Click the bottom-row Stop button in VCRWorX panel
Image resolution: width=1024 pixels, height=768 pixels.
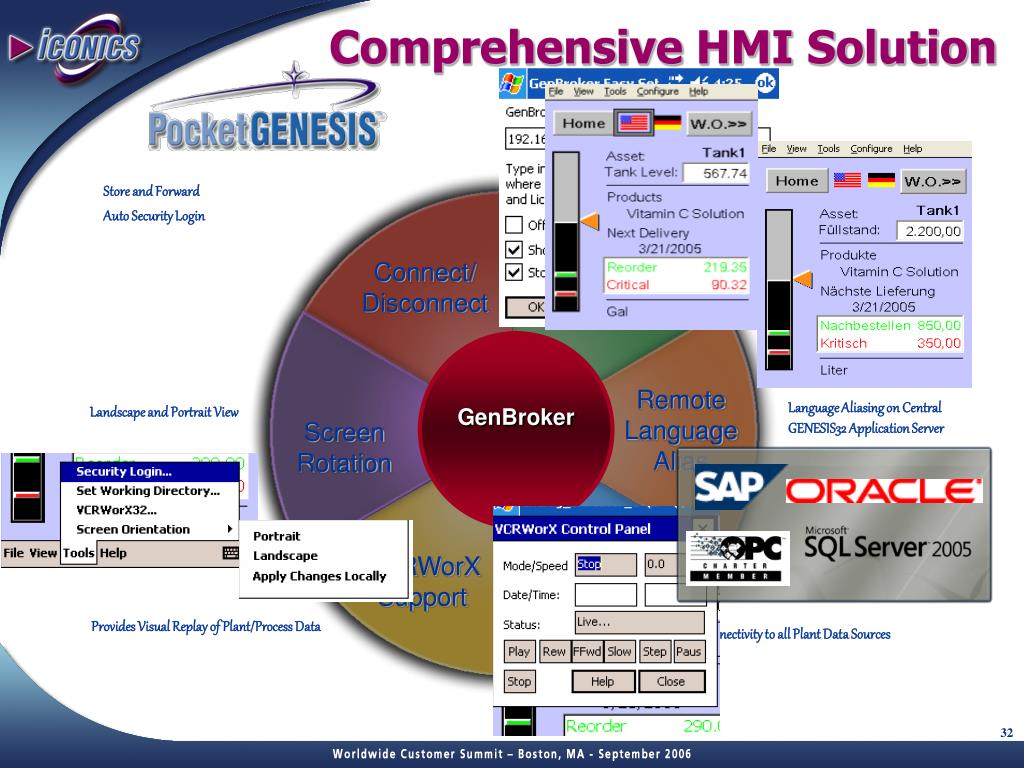pos(519,681)
